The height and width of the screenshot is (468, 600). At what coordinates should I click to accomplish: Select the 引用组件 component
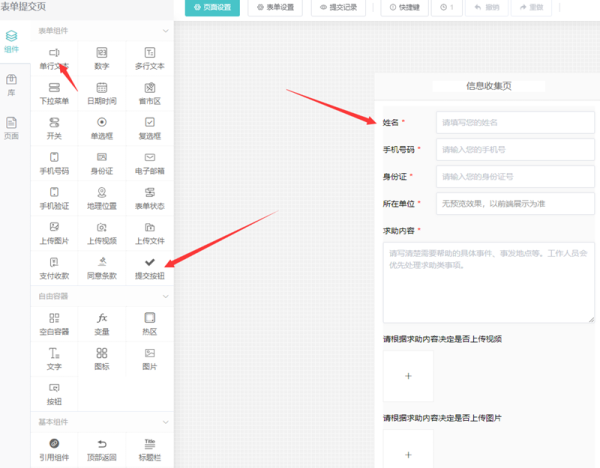[x=54, y=450]
